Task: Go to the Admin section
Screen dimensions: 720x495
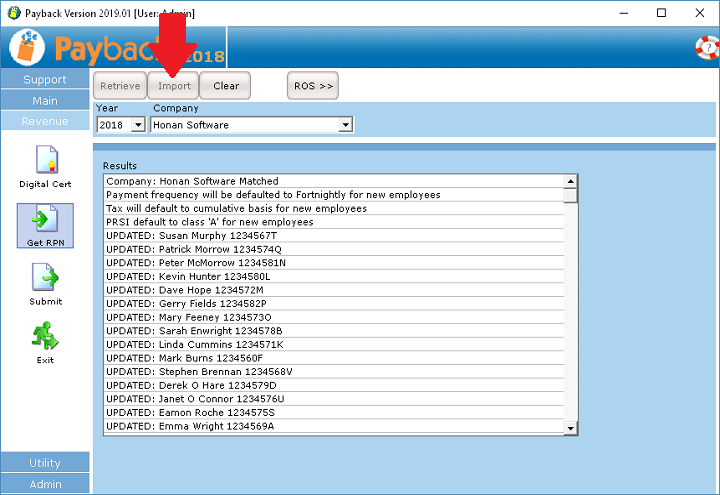Action: [45, 484]
